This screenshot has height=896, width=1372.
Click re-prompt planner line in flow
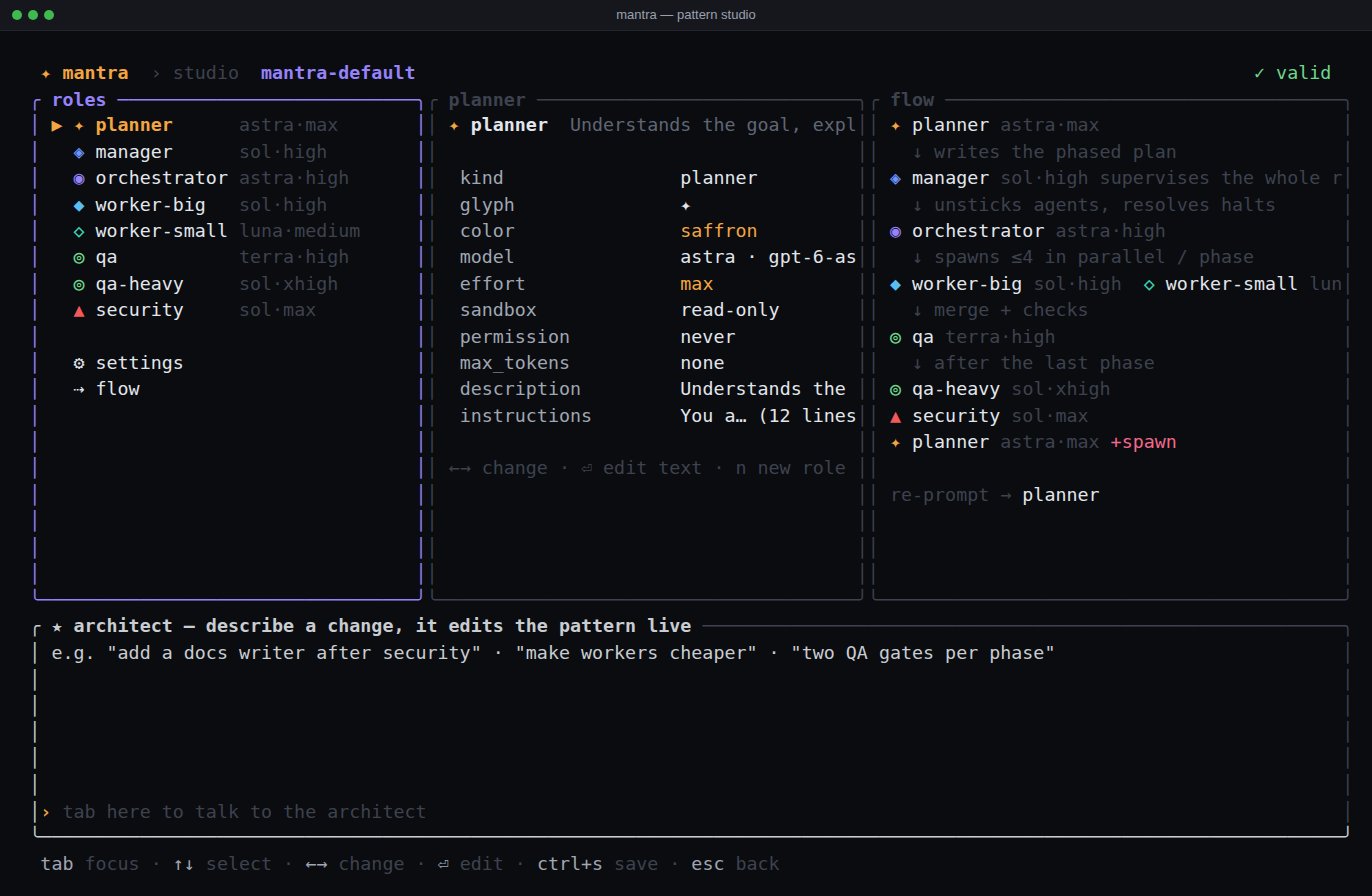(x=994, y=495)
